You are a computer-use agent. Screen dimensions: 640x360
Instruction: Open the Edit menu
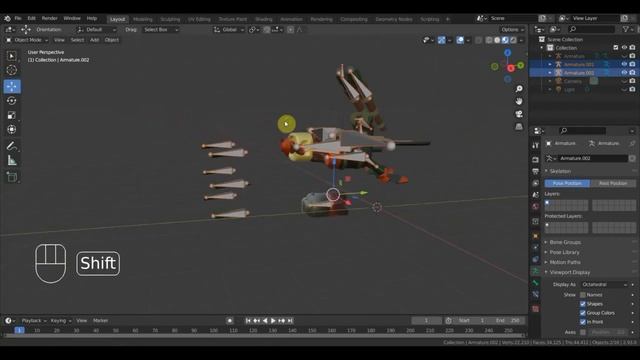click(31, 18)
